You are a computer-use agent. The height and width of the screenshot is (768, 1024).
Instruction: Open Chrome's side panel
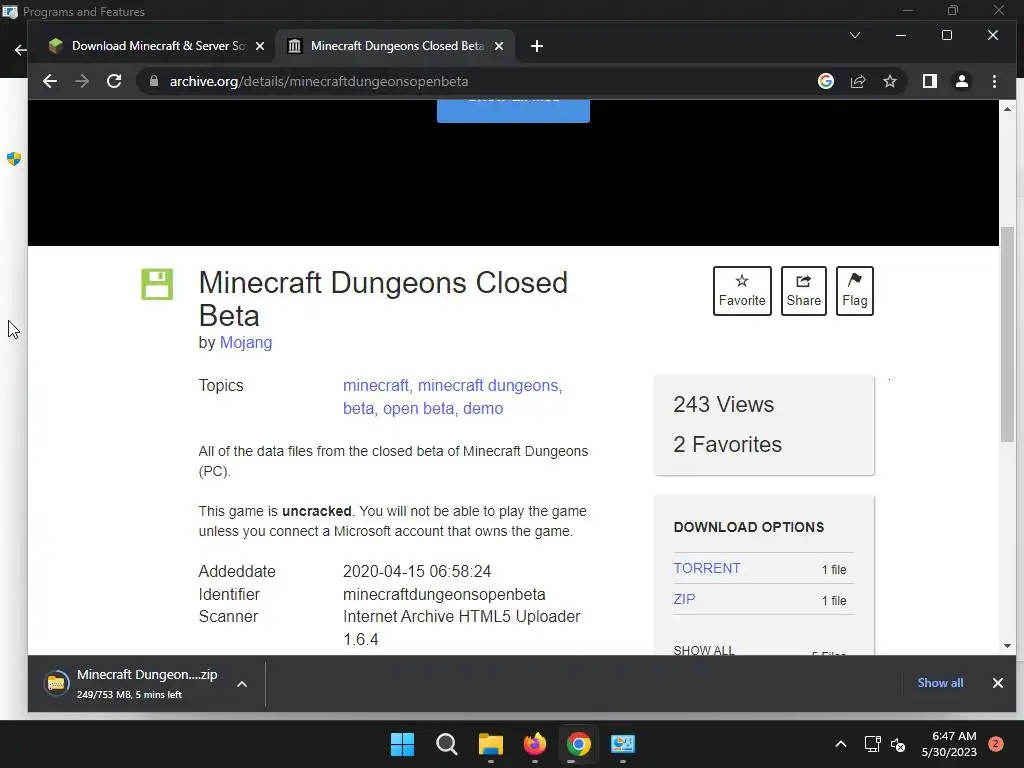(x=929, y=81)
